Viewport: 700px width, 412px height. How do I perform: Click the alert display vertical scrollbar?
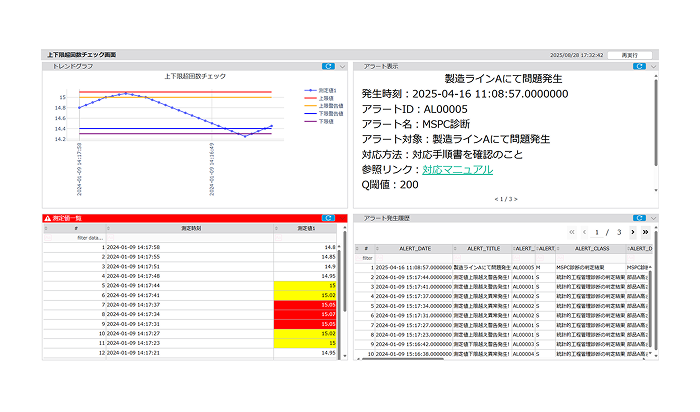tap(655, 120)
